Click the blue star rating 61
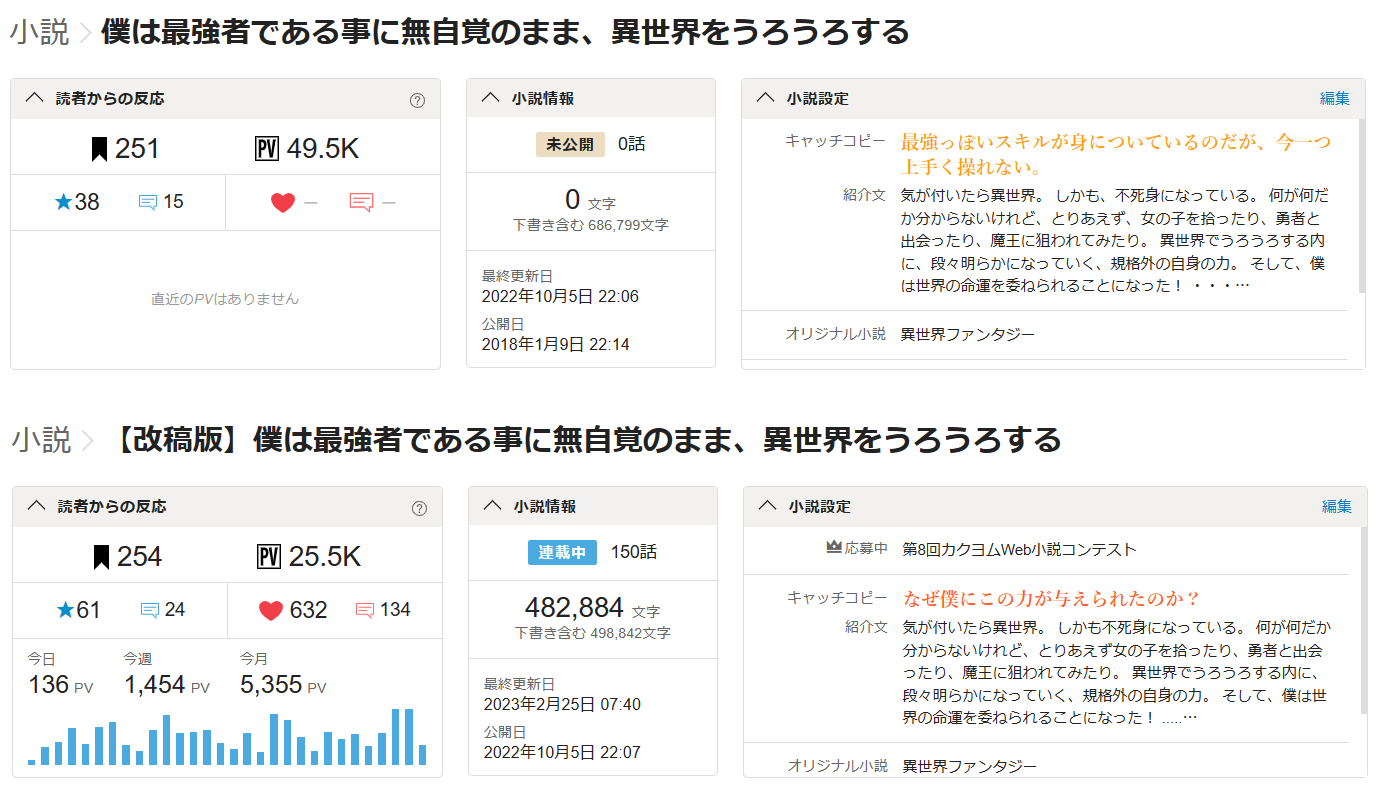 click(65, 610)
